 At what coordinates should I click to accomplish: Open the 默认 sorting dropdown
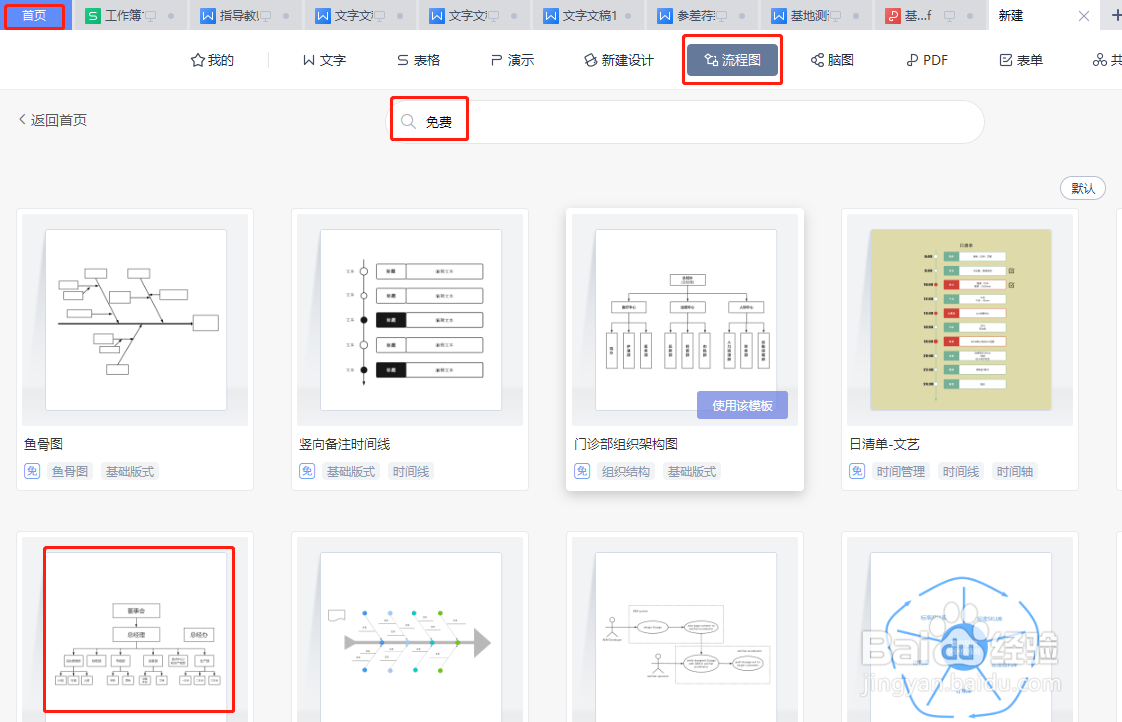coord(1083,187)
